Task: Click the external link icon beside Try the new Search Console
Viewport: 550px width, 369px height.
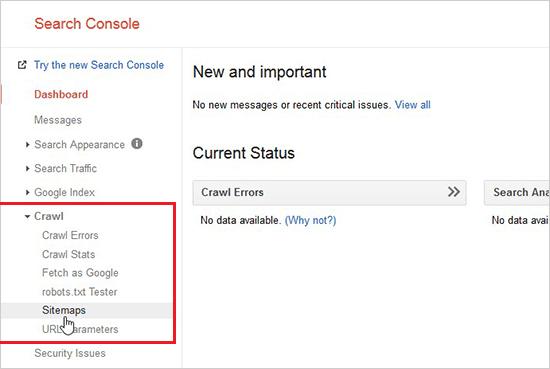Action: point(22,65)
